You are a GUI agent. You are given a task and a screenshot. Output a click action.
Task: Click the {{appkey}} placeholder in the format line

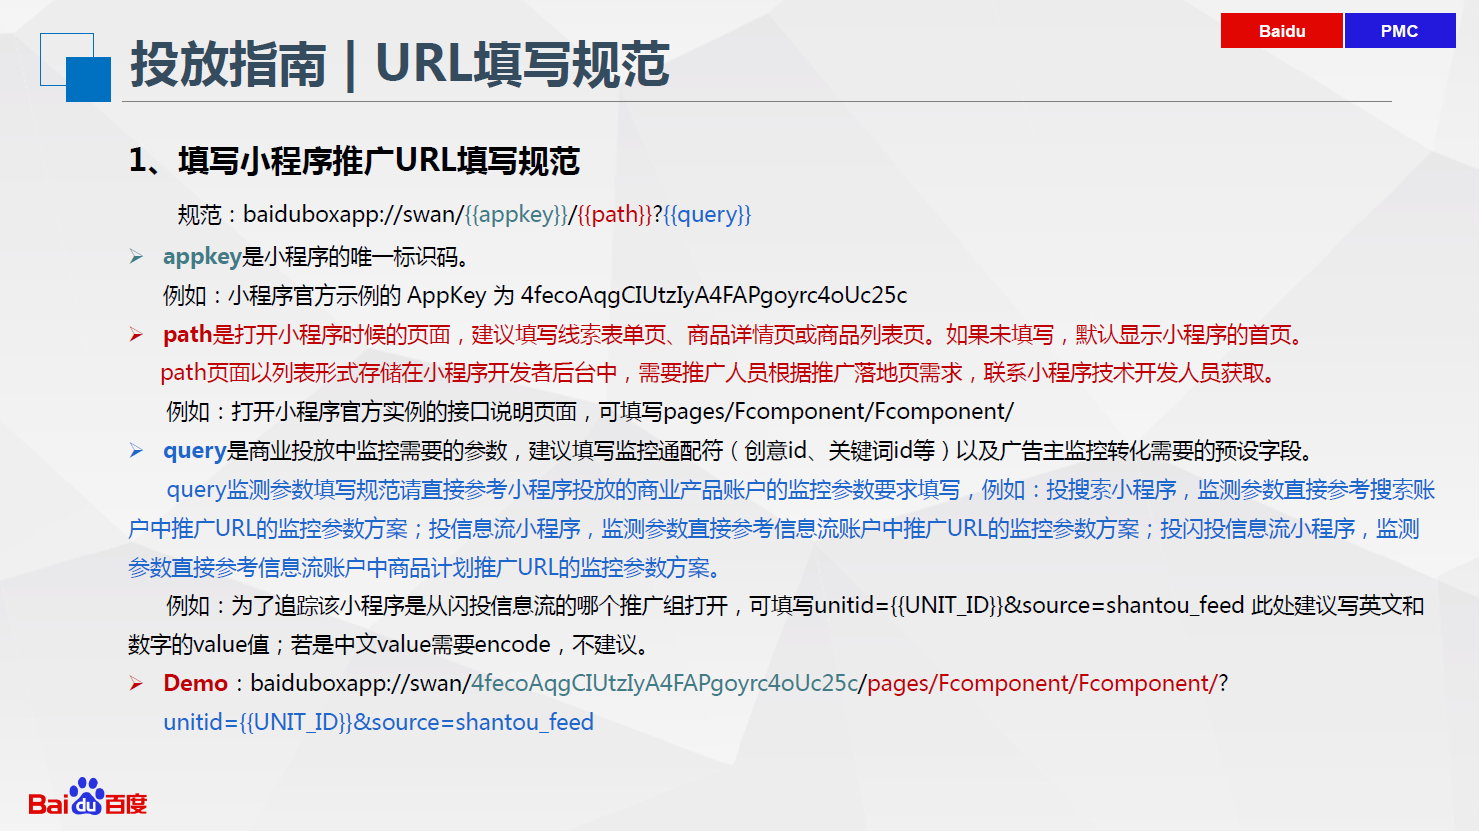click(x=516, y=214)
